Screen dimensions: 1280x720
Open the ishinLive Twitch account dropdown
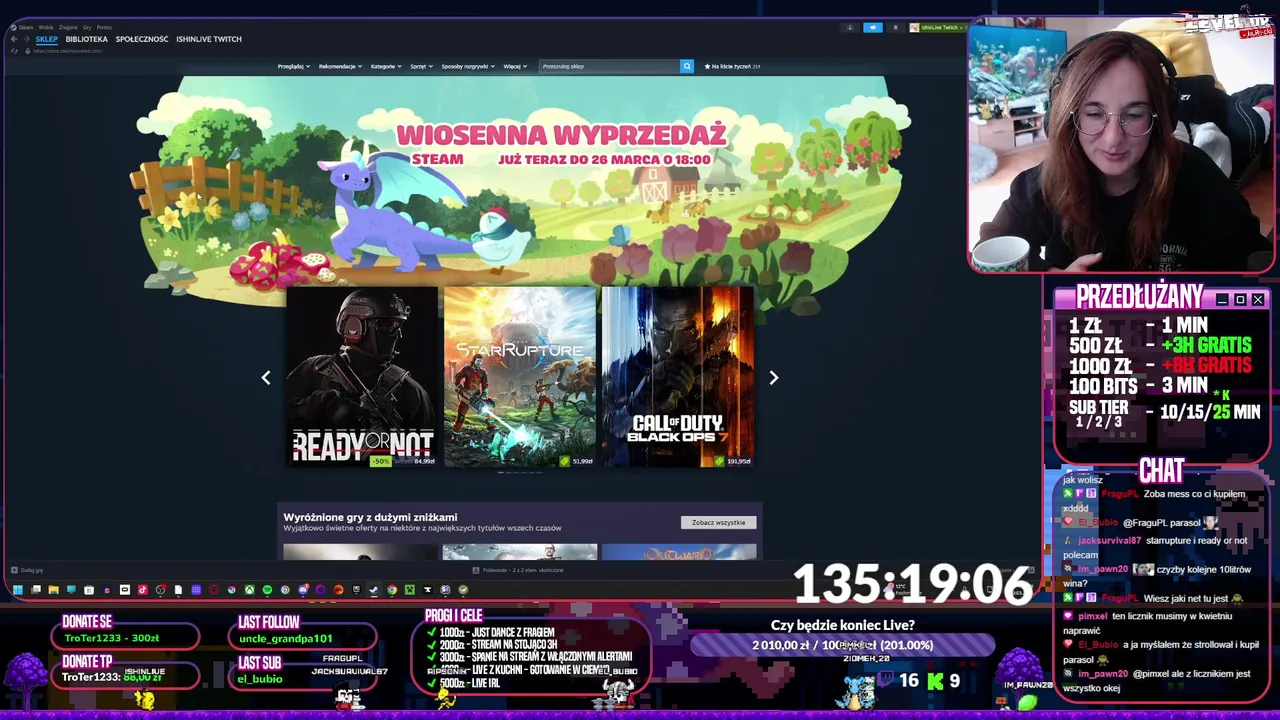click(x=938, y=27)
